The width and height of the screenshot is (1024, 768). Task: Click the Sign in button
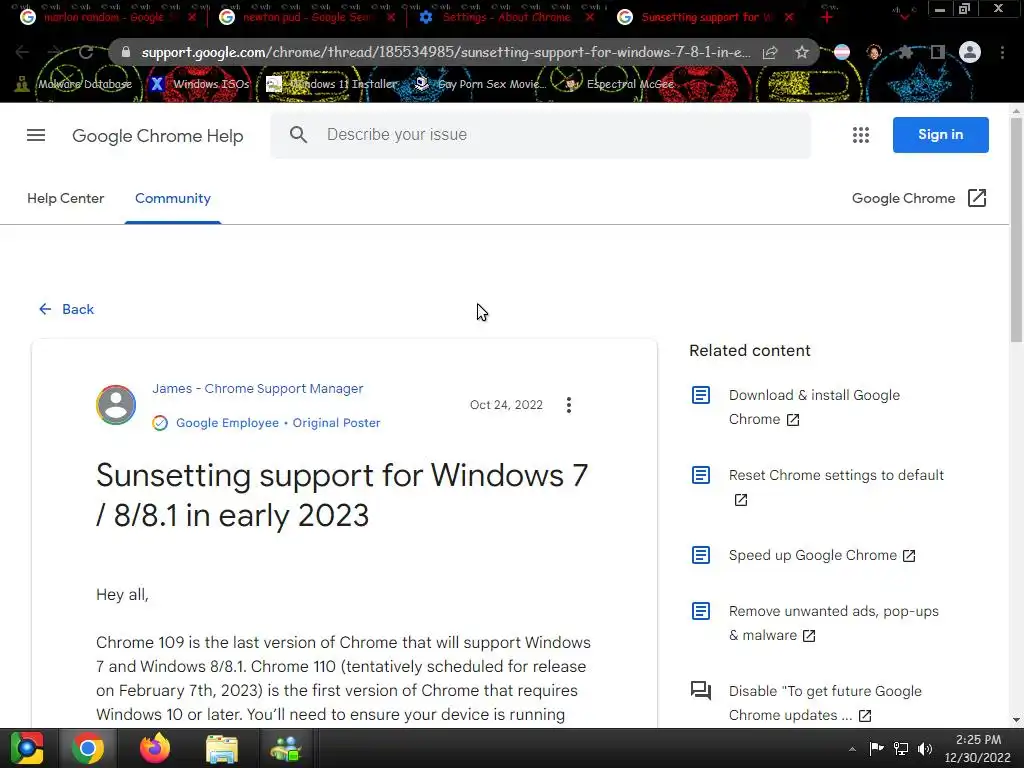click(x=940, y=135)
